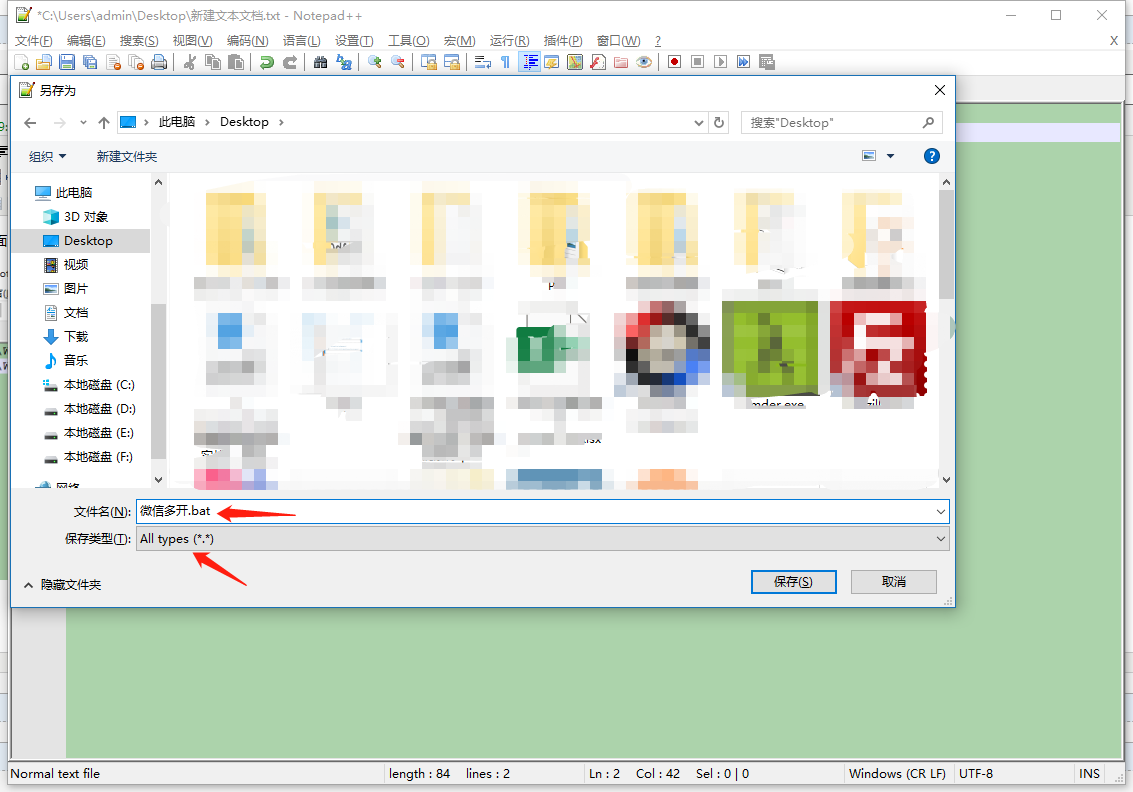Open the view options dropdown arrow

click(890, 156)
